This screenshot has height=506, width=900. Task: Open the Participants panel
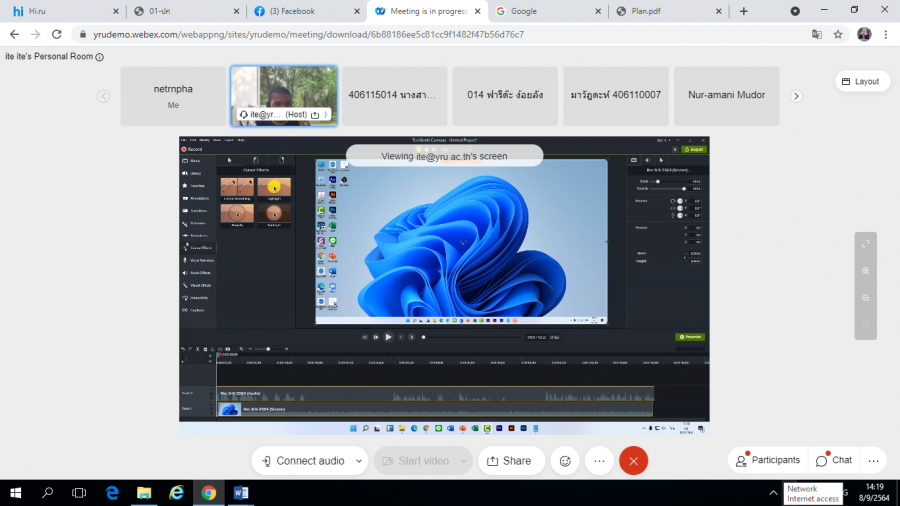coord(768,460)
